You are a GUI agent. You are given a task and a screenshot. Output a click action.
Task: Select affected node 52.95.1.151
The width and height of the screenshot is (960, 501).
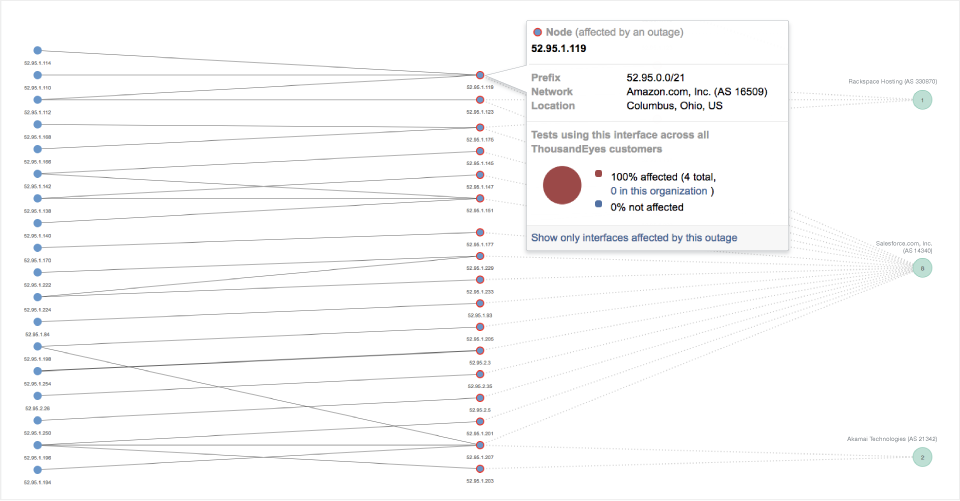point(480,198)
